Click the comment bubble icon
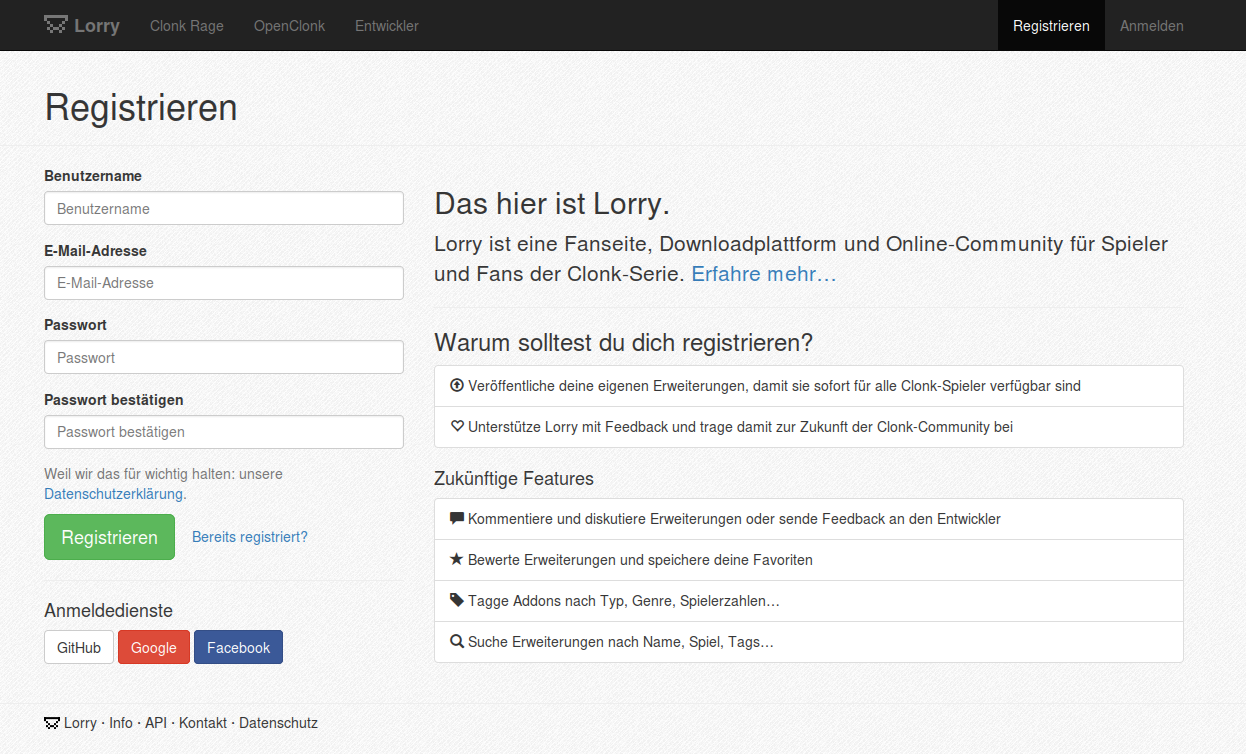This screenshot has width=1246, height=754. (x=457, y=518)
